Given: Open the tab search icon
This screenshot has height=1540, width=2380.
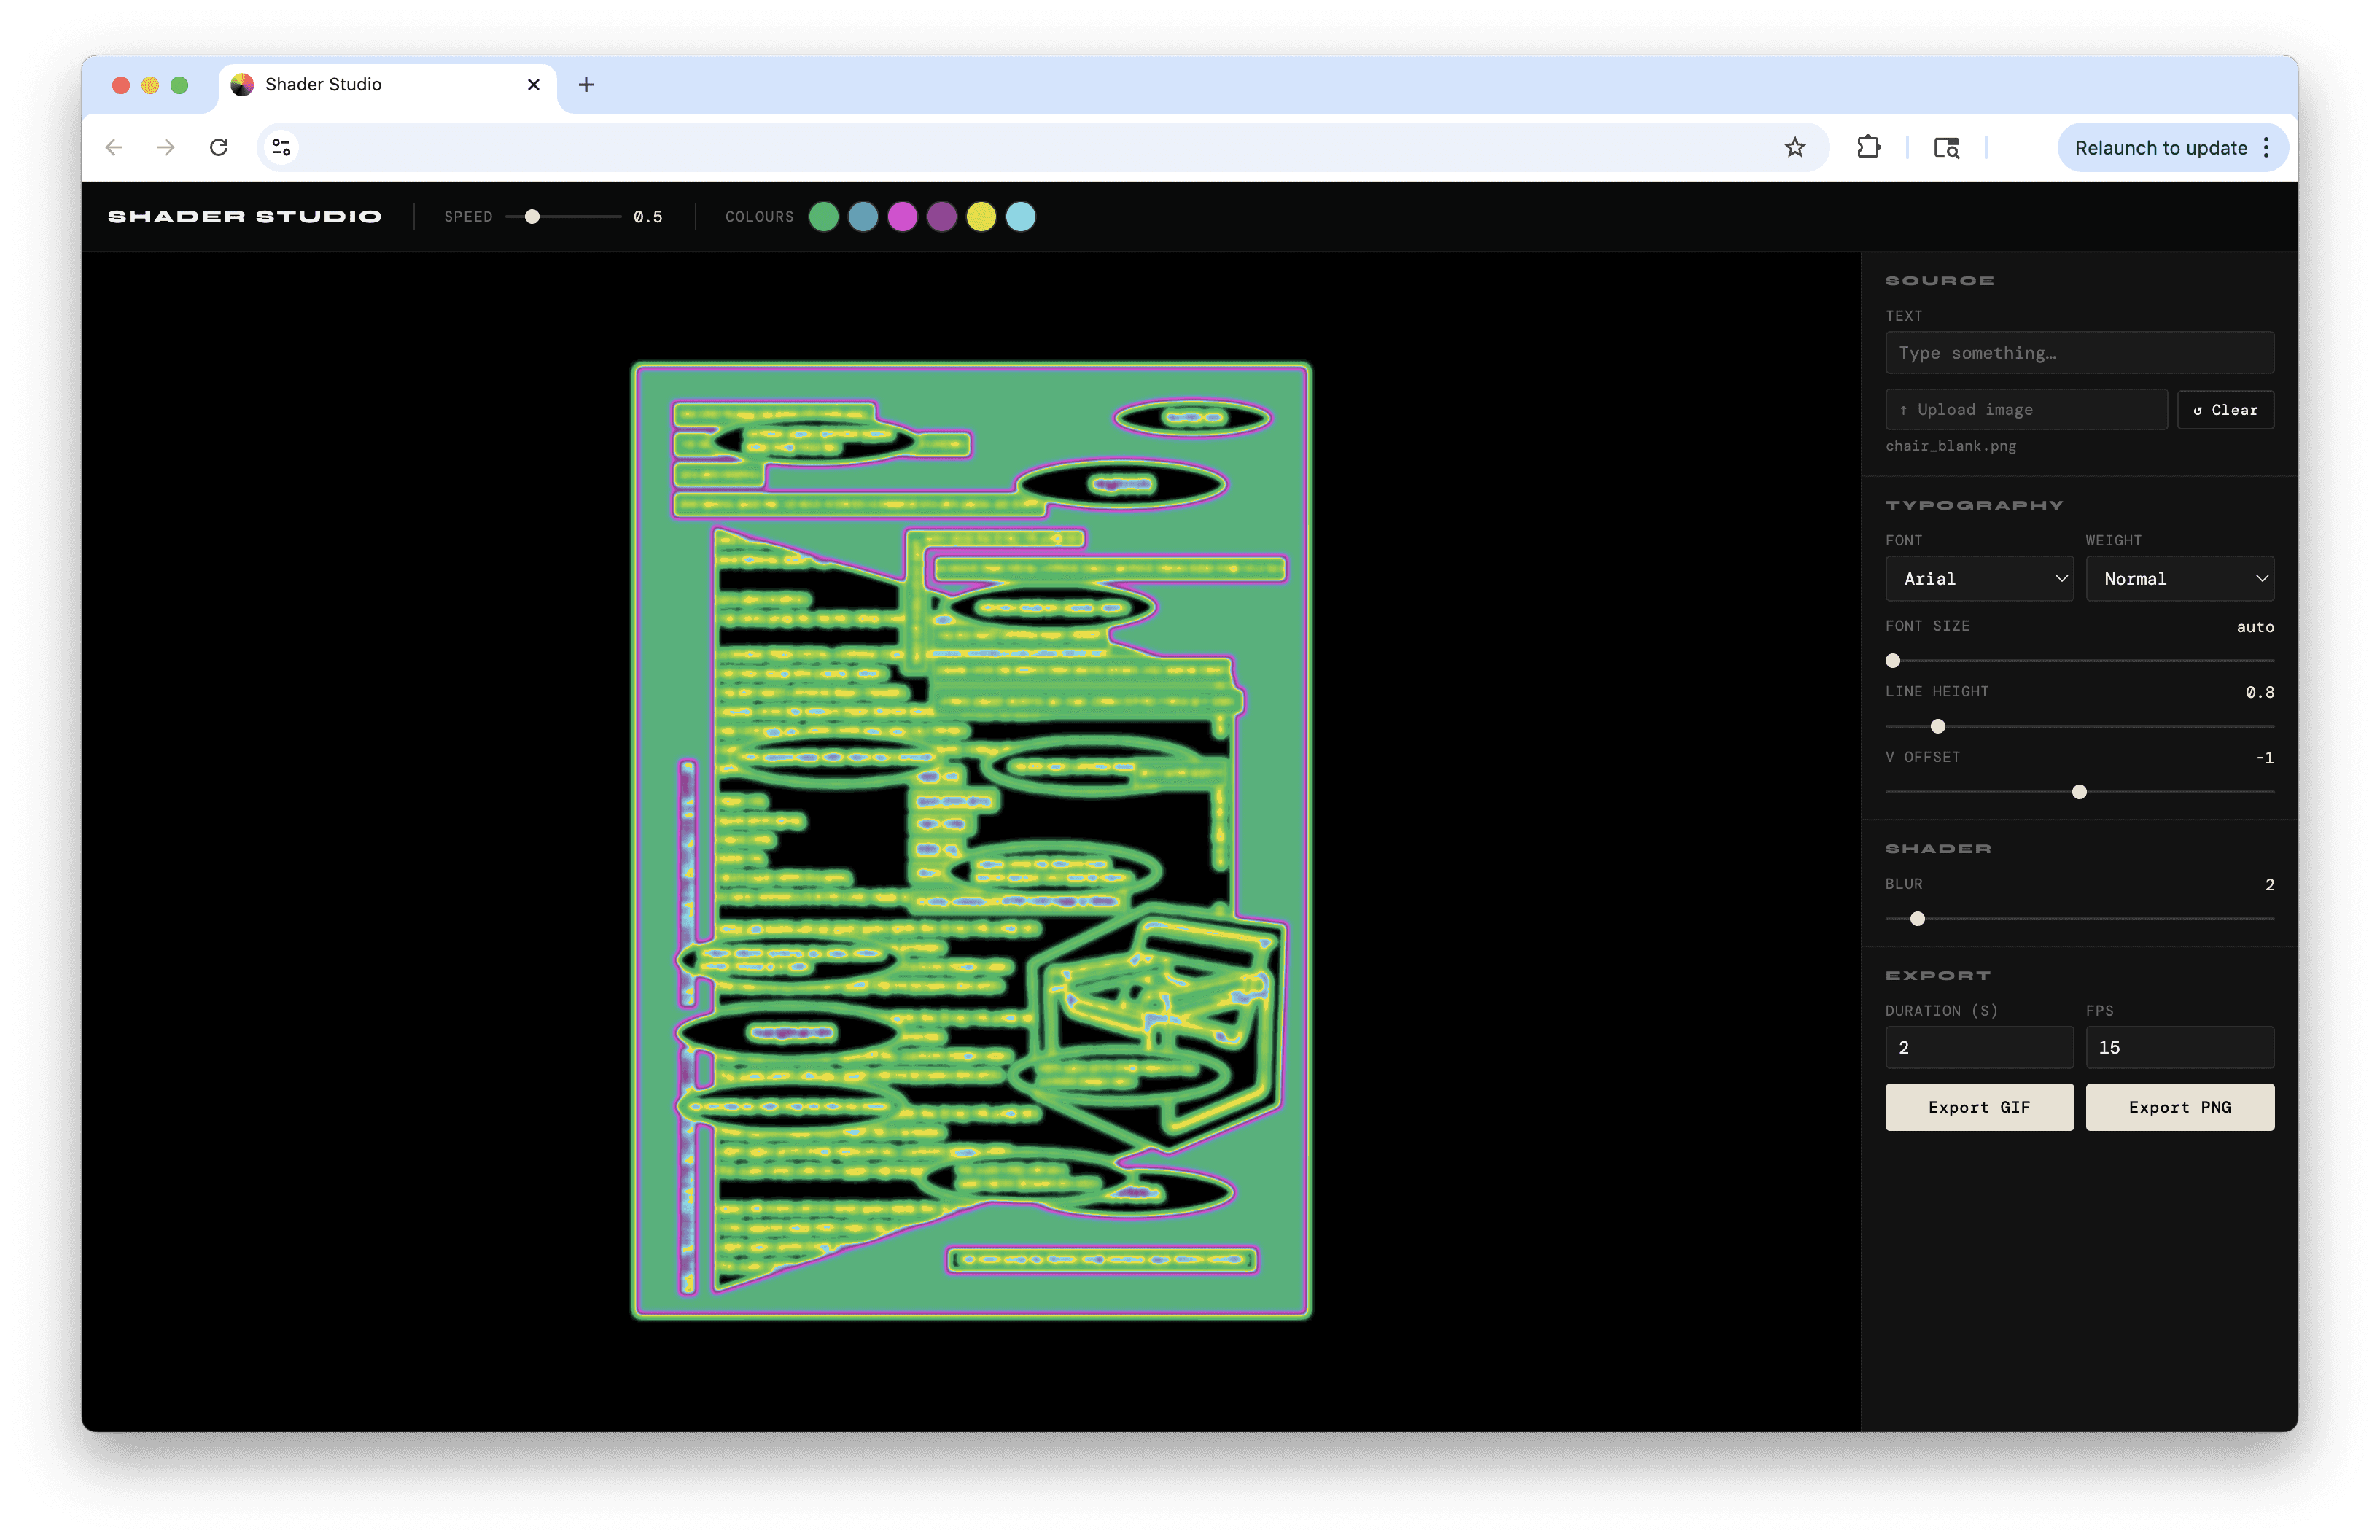Looking at the screenshot, I should point(1946,148).
